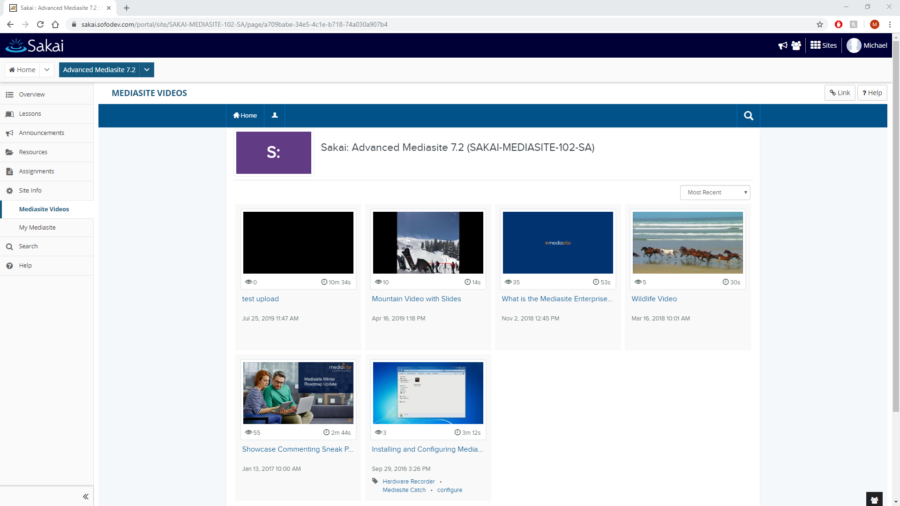Click the browser forward arrow

25,24
